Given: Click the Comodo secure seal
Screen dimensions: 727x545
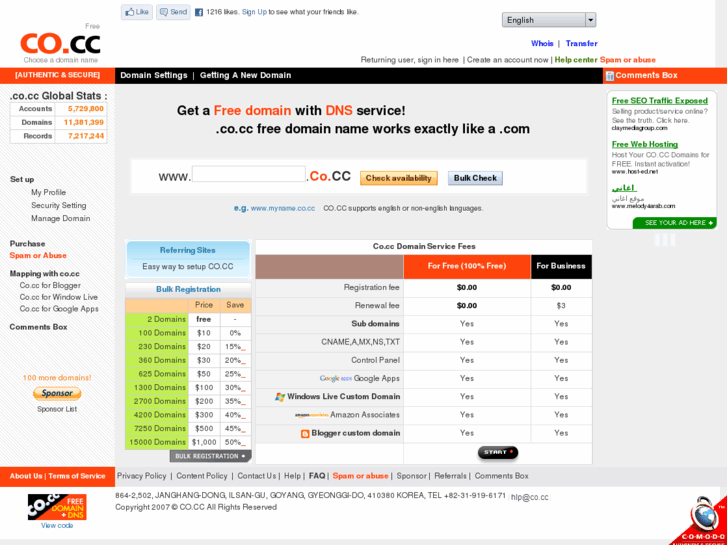Looking at the screenshot, I should tap(701, 520).
